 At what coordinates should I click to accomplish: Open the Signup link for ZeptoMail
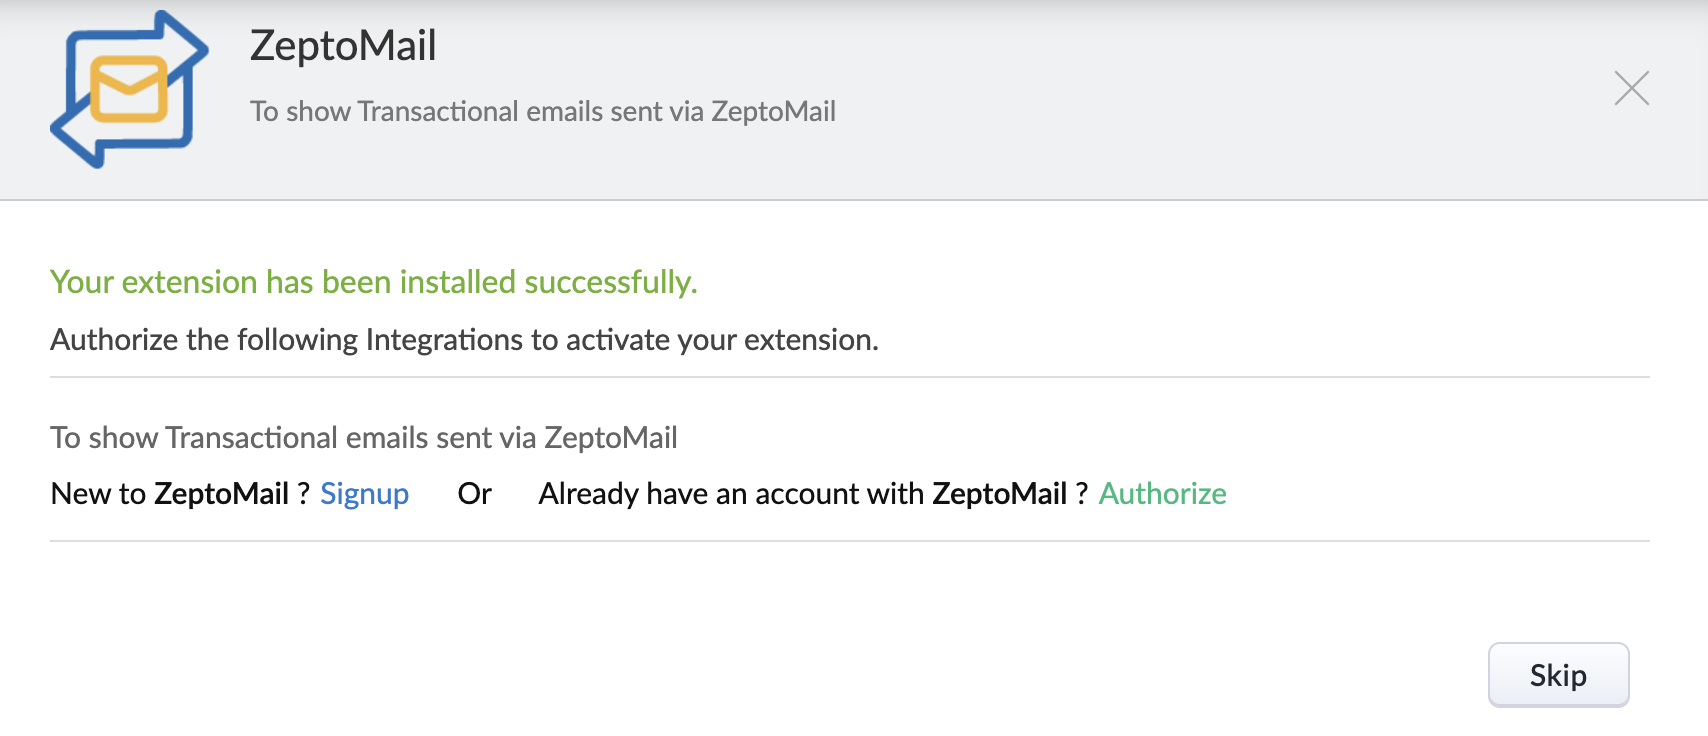[364, 494]
